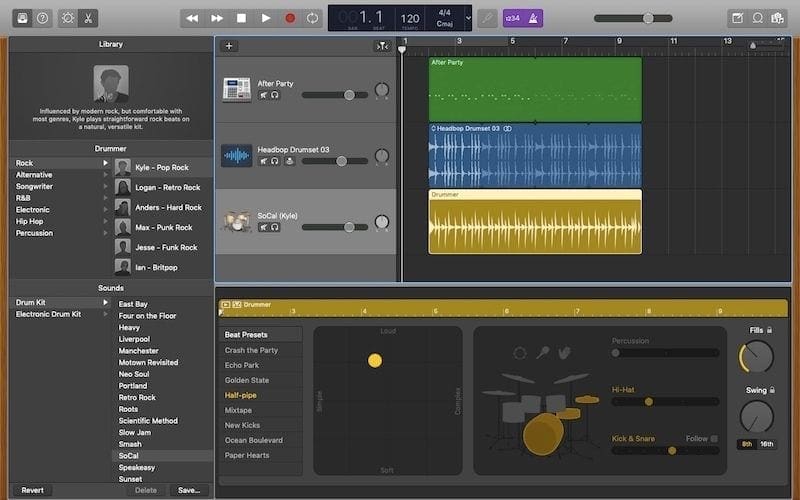Adjust the master volume slider
The height and width of the screenshot is (500, 800).
pos(633,18)
